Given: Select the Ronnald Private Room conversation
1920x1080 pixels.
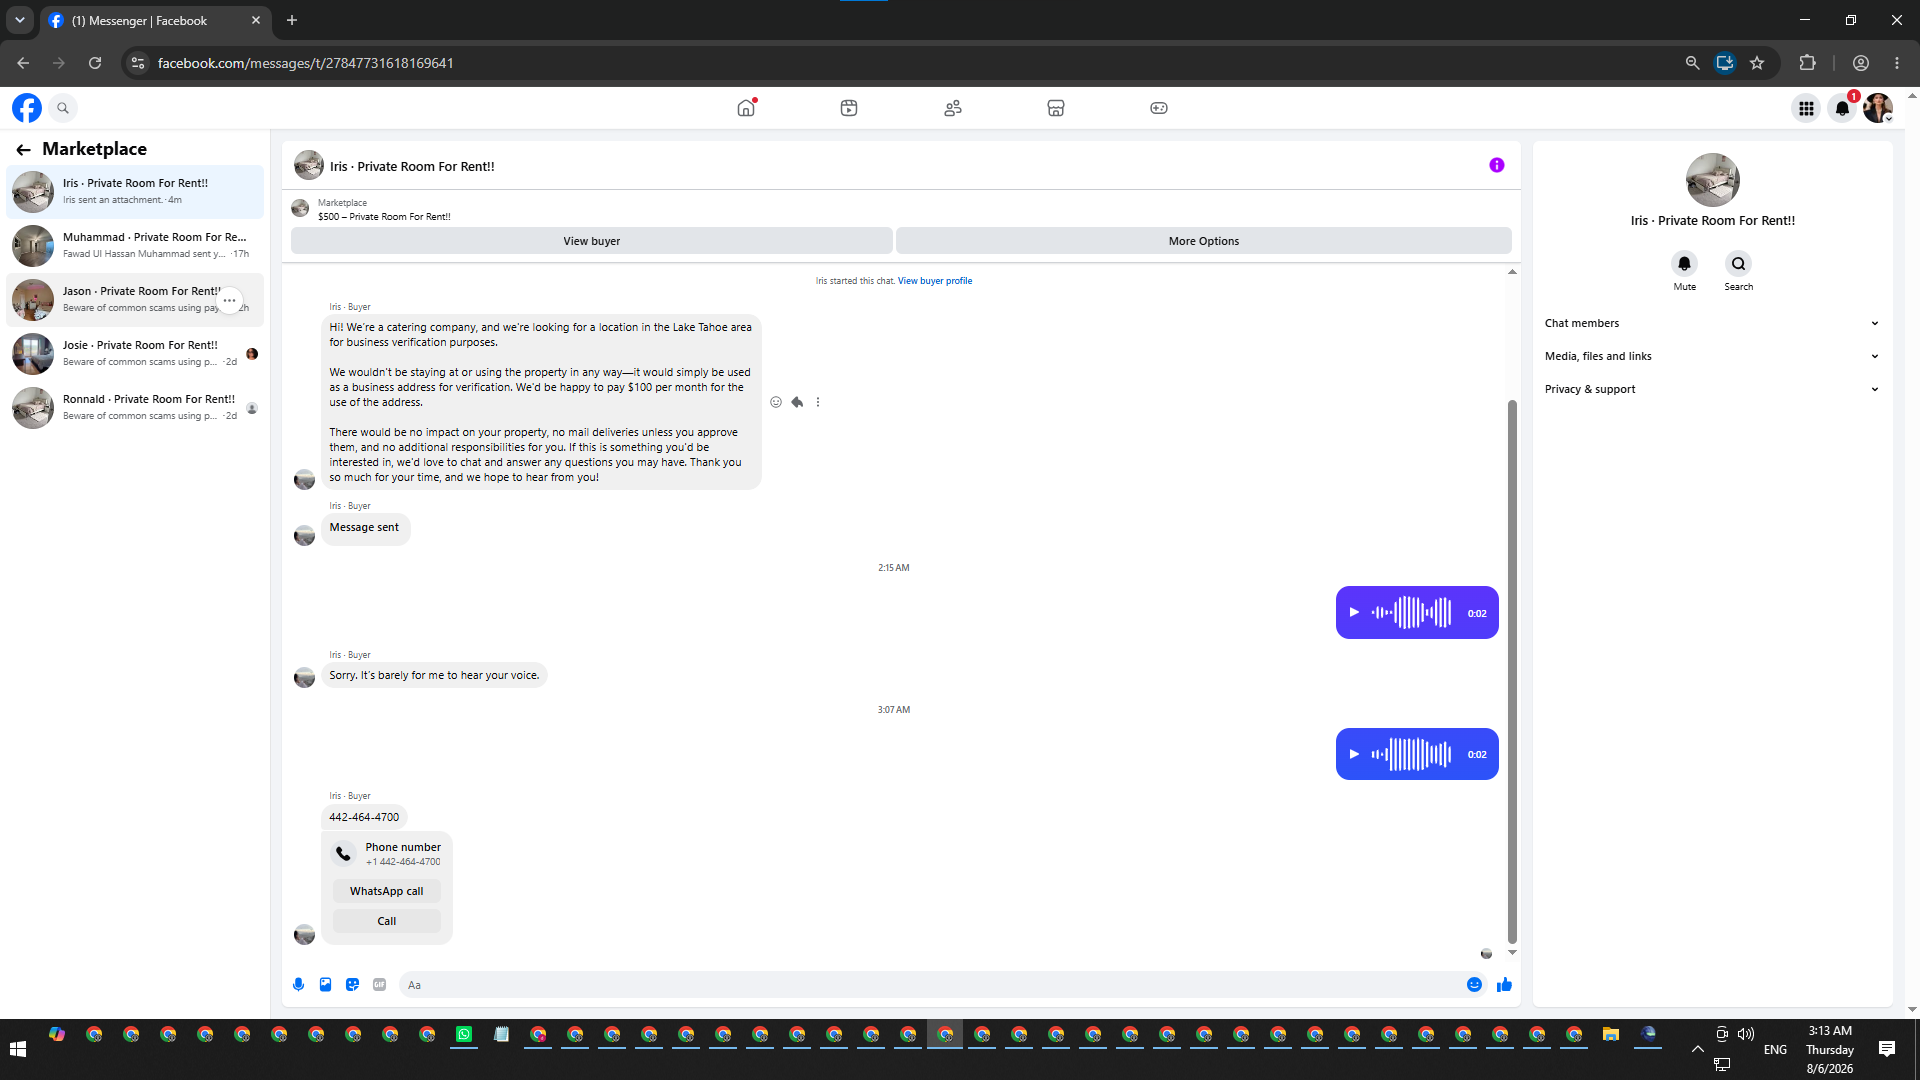Looking at the screenshot, I should (x=135, y=407).
